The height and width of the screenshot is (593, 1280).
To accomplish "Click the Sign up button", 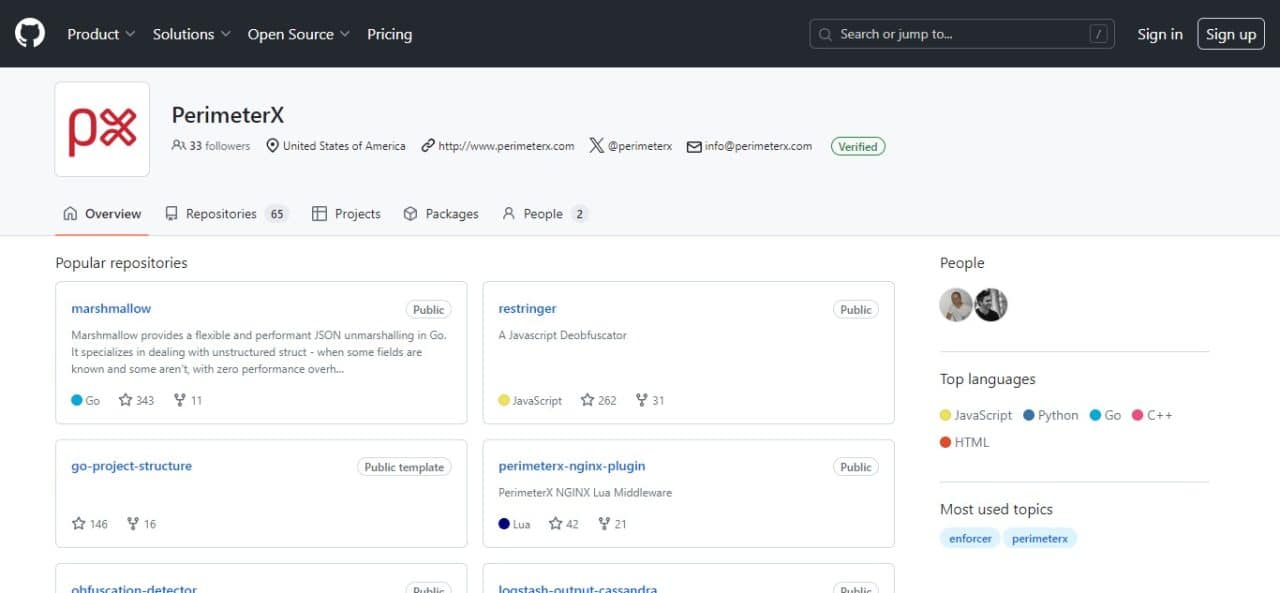I will click(1231, 34).
